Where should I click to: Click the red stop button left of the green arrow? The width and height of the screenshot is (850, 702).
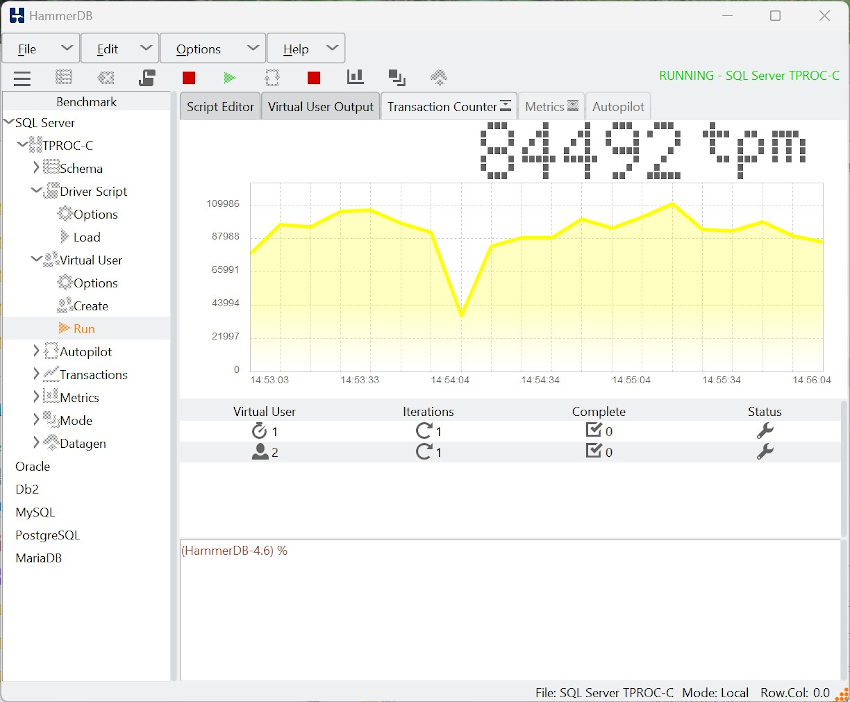click(189, 78)
